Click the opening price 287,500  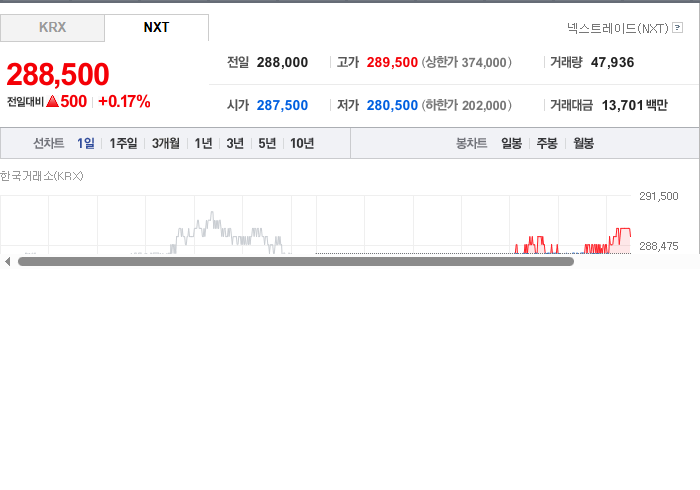click(x=282, y=105)
